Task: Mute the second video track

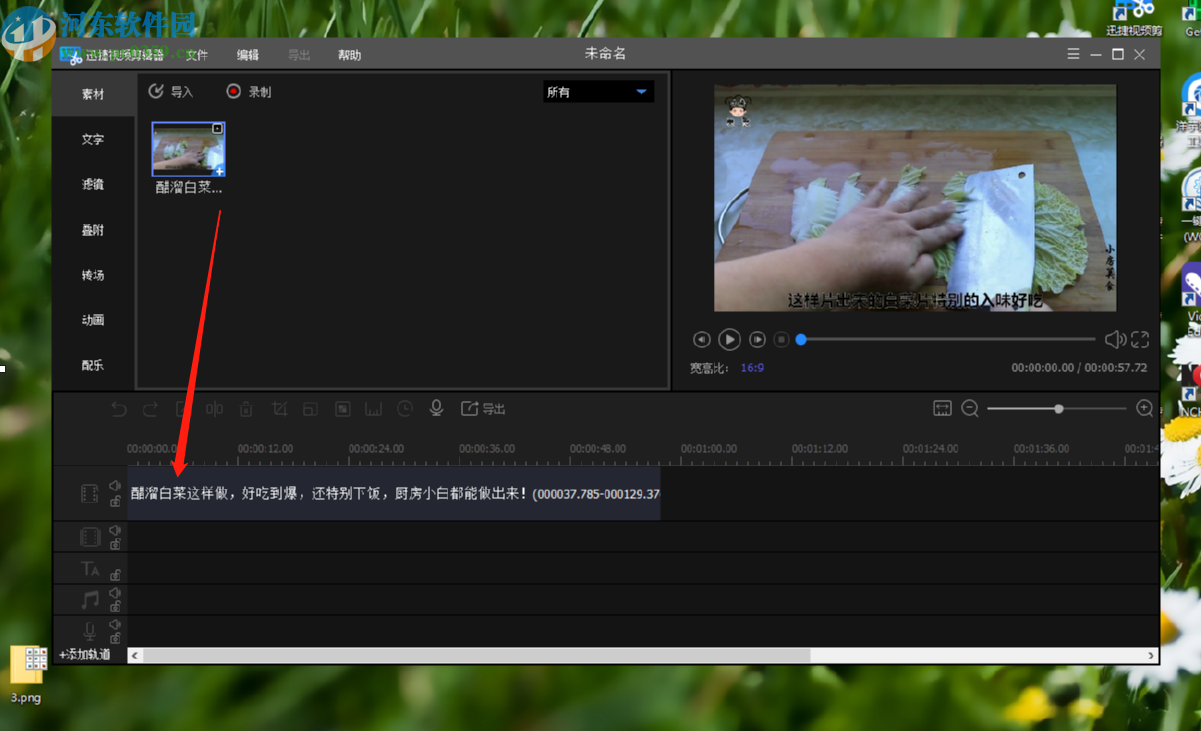Action: [115, 531]
